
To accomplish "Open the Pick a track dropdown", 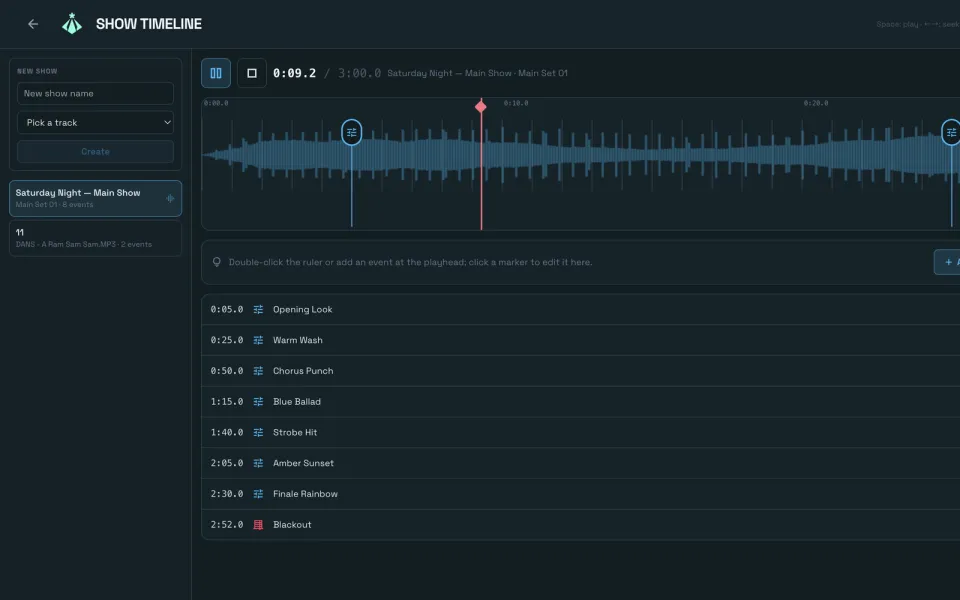I will tap(96, 122).
